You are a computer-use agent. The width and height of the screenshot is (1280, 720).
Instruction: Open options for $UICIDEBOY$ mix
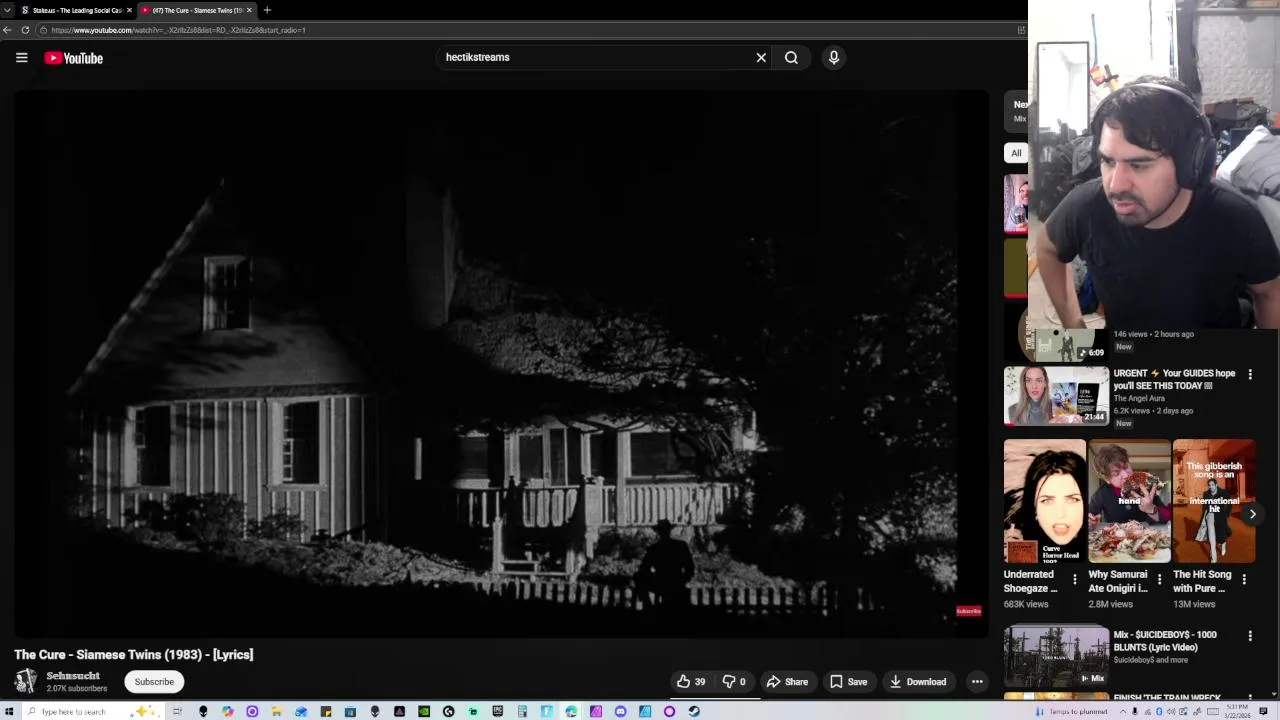(1249, 636)
